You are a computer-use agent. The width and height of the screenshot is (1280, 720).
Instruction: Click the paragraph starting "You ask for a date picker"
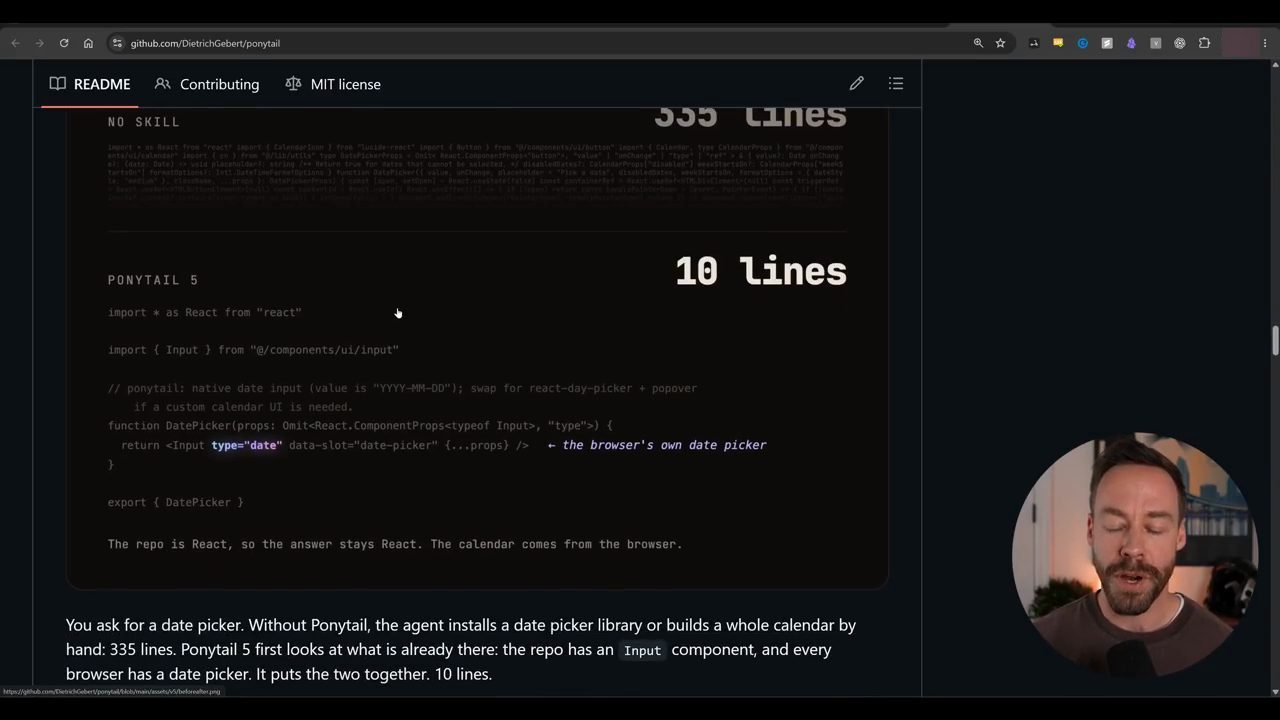point(461,649)
